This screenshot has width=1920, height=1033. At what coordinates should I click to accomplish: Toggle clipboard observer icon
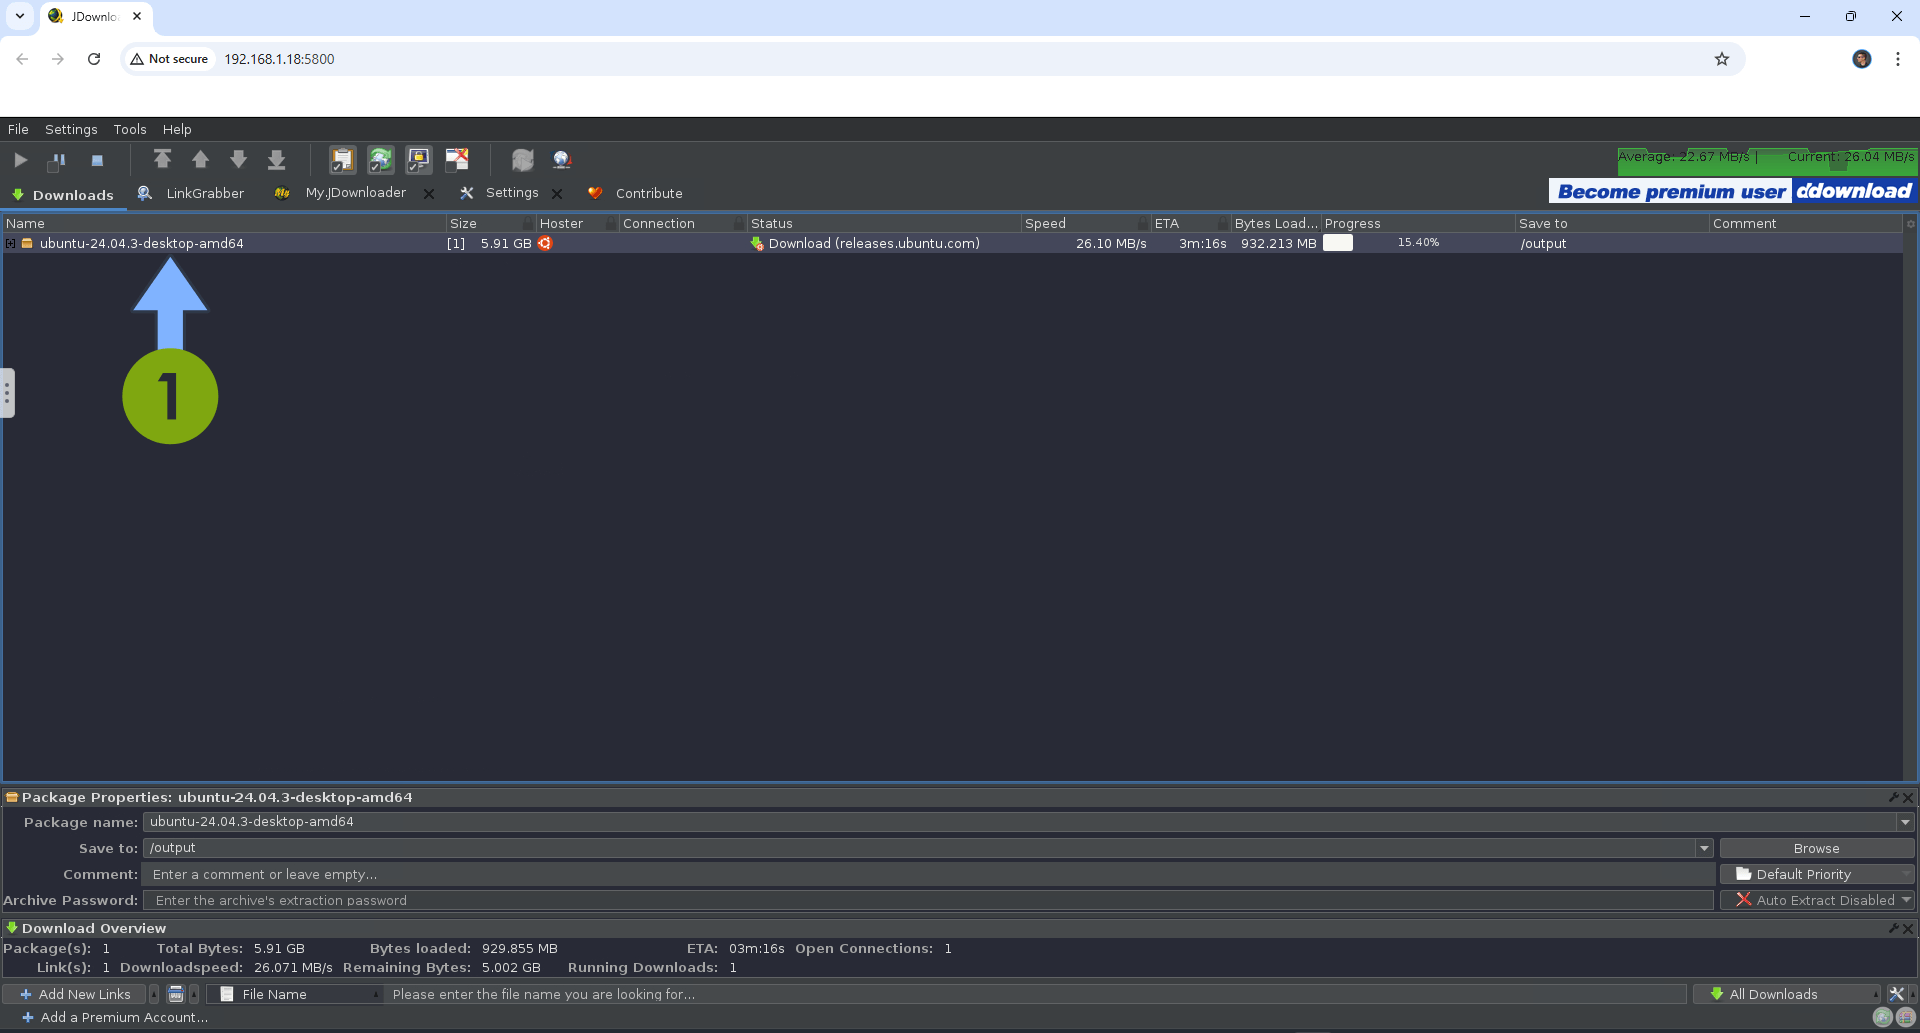click(x=342, y=159)
